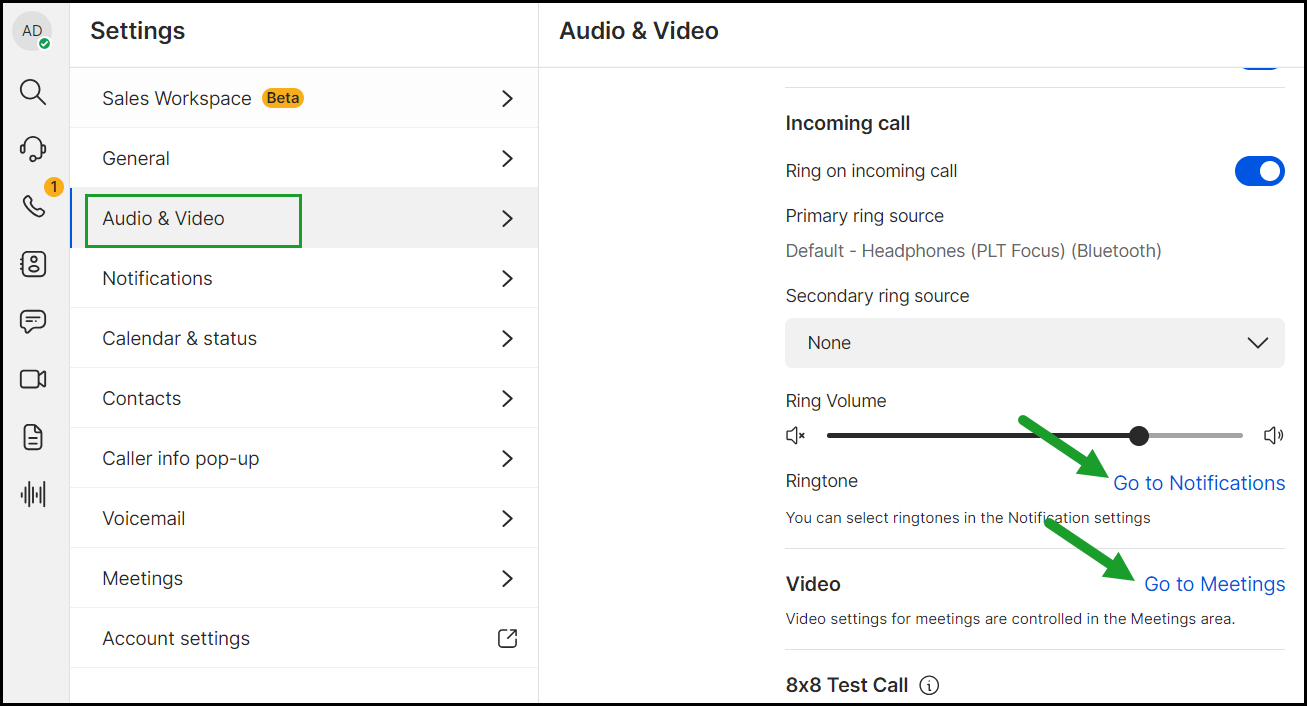1307x706 pixels.
Task: Click the Ringtone label
Action: coord(822,481)
